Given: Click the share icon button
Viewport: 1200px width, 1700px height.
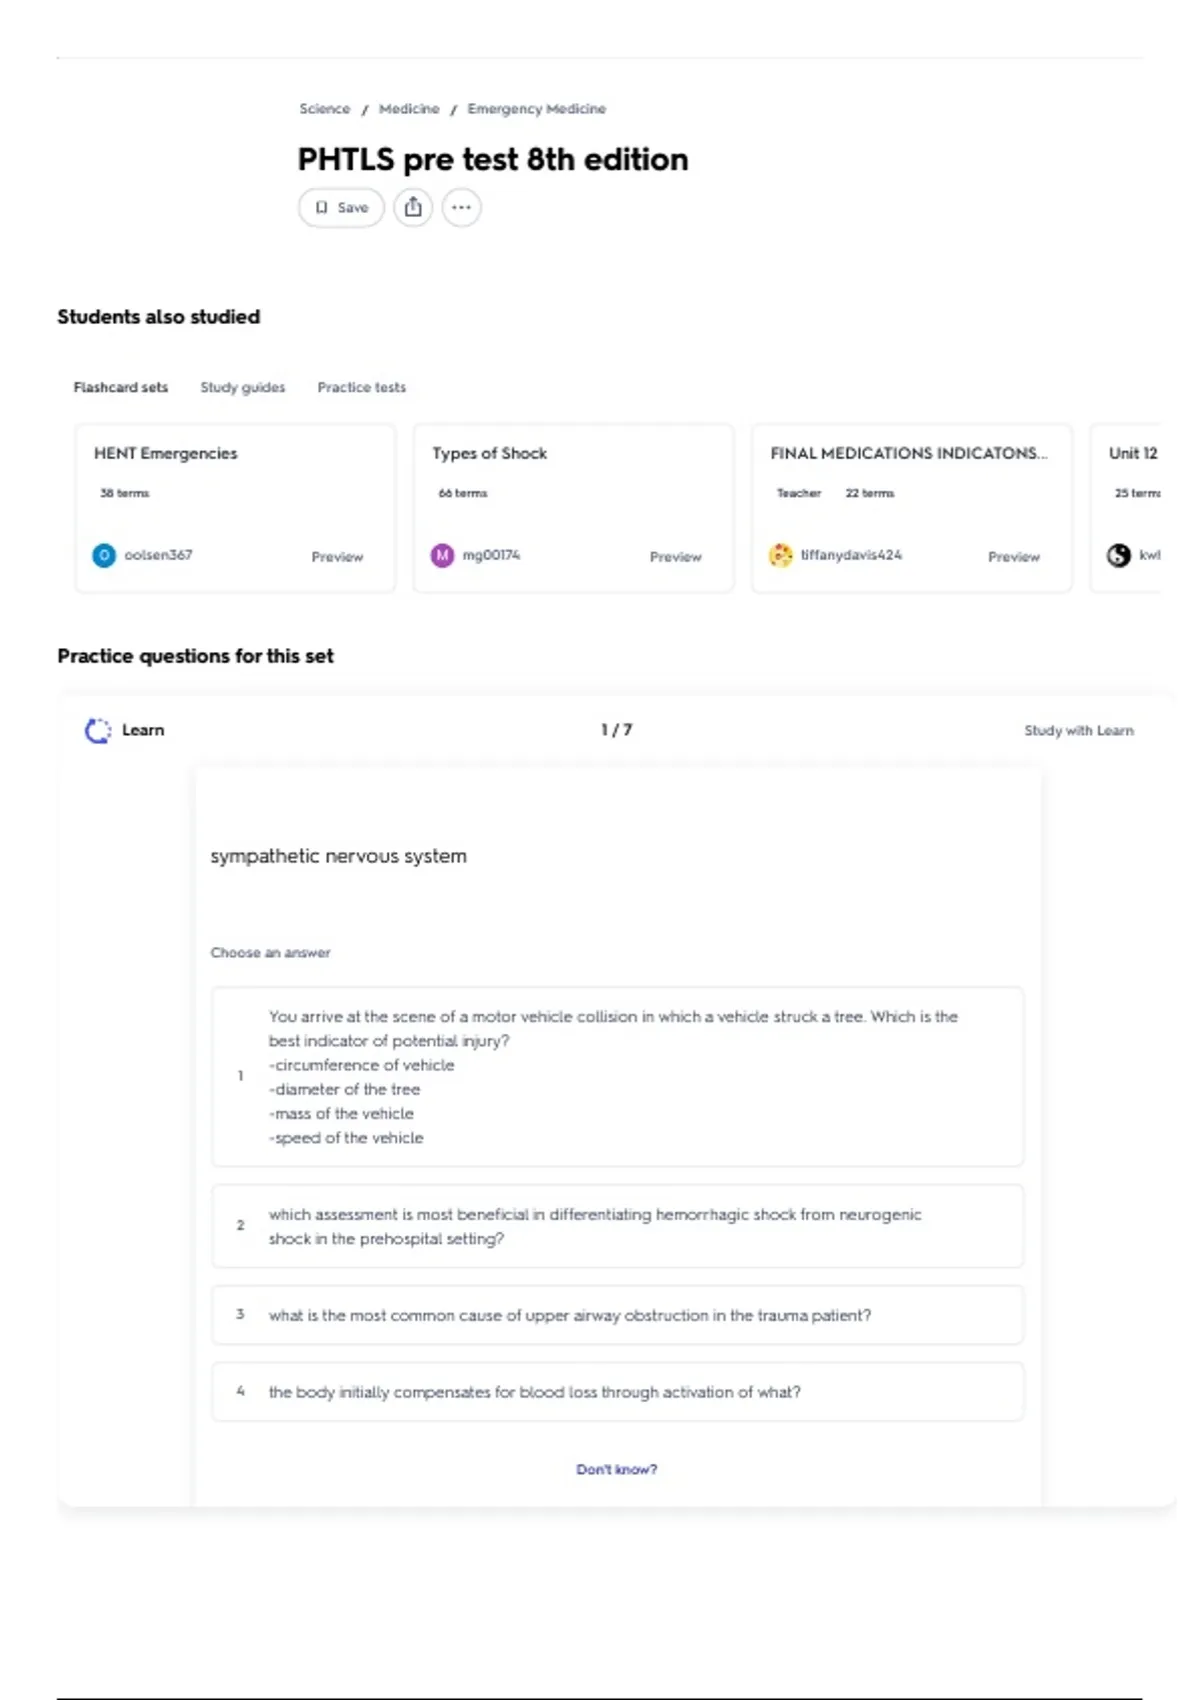Looking at the screenshot, I should coord(413,208).
